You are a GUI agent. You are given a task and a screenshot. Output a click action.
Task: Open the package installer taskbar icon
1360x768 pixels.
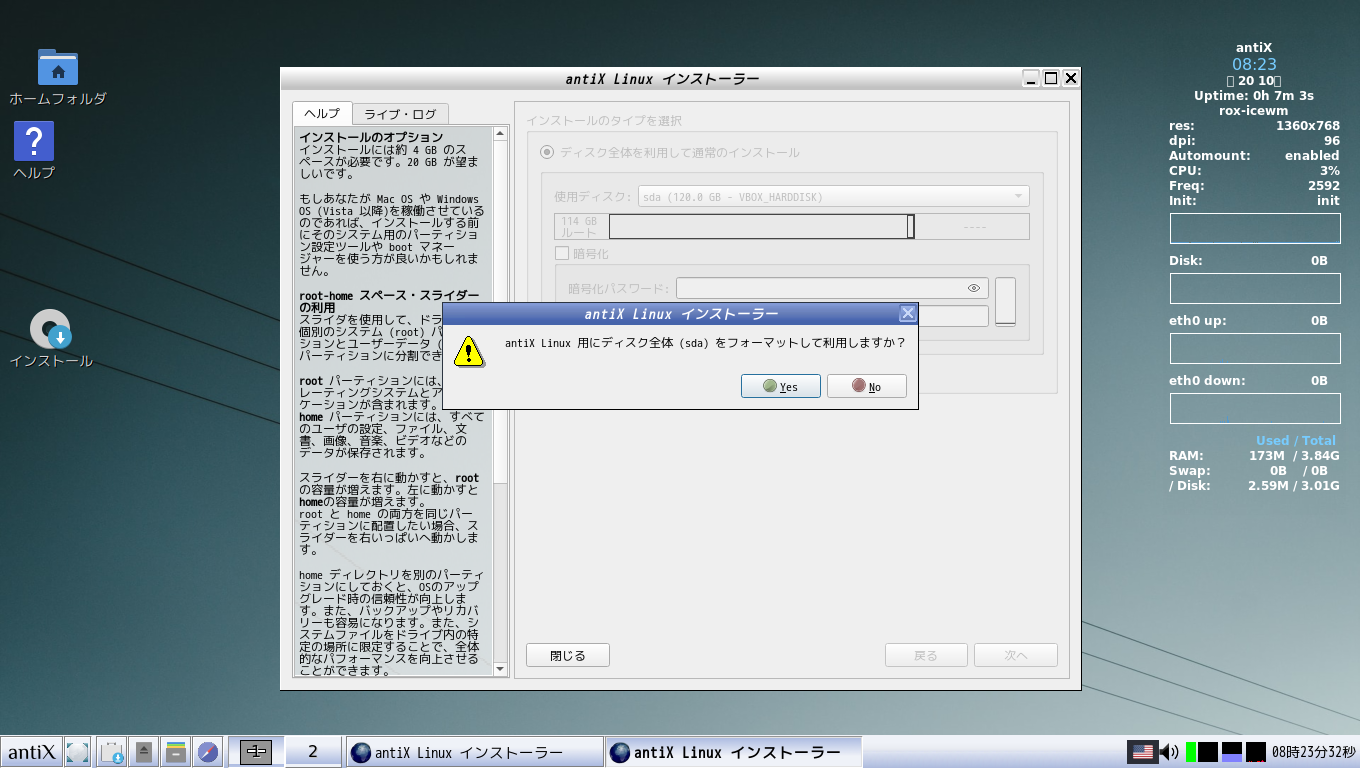coord(112,752)
